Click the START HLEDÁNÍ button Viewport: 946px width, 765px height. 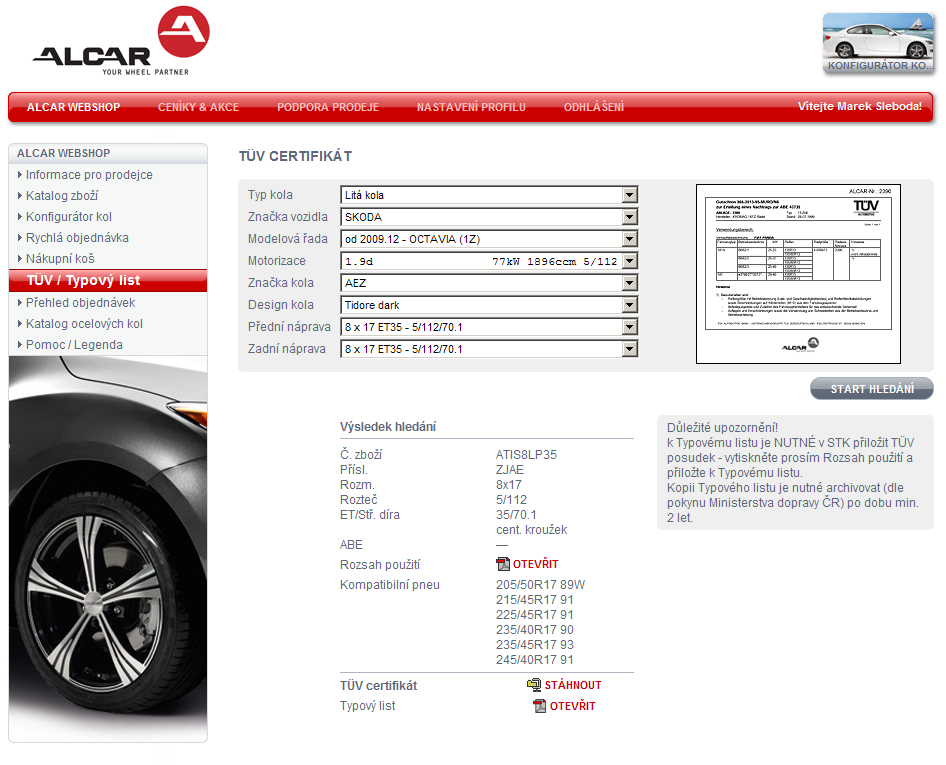[872, 389]
